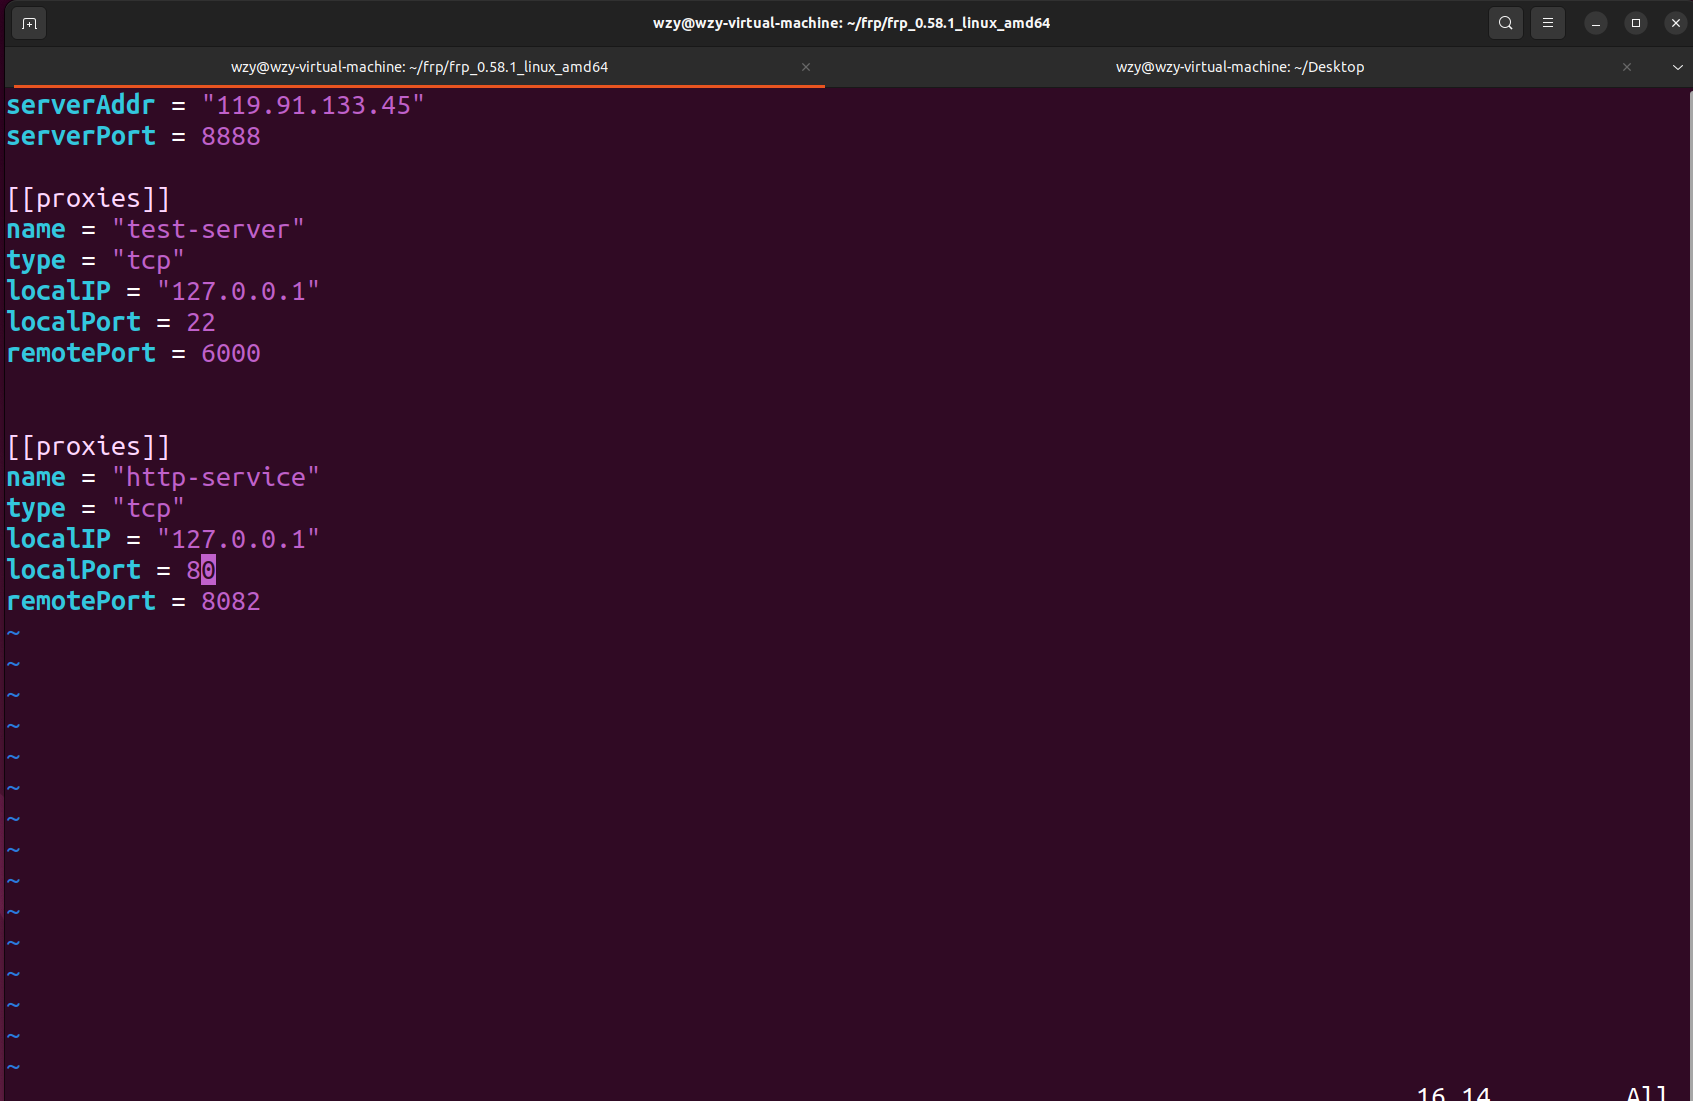The image size is (1693, 1101).
Task: Maximize the terminal window
Action: (1636, 23)
